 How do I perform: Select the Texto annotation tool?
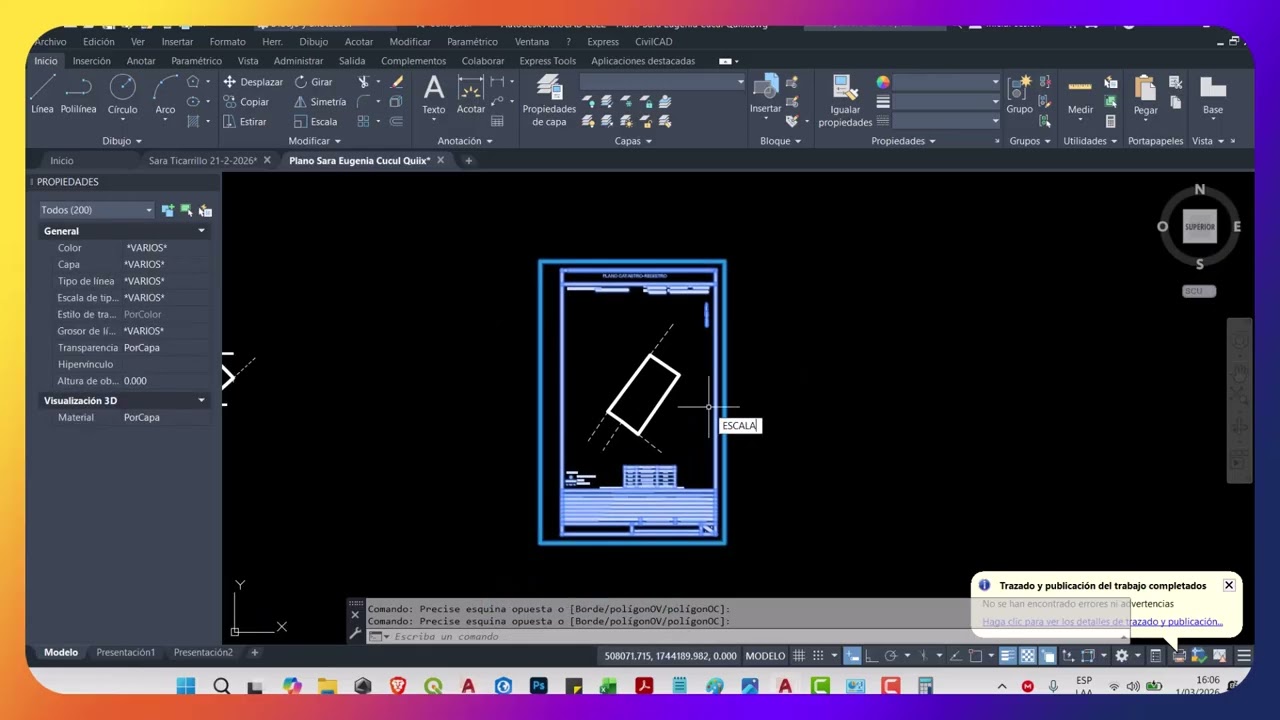coord(433,96)
